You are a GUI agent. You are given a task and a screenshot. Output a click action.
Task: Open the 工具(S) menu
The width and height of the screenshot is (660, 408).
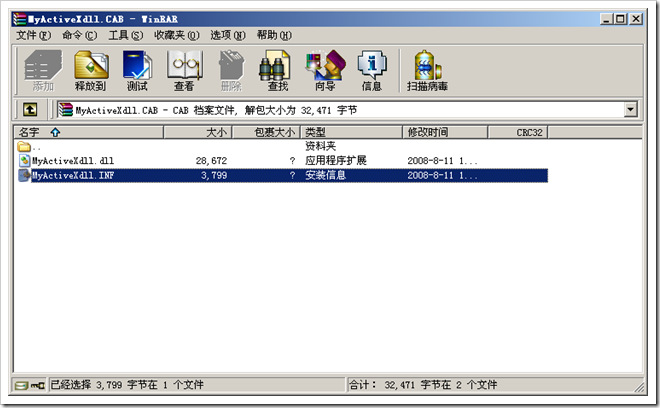click(126, 35)
